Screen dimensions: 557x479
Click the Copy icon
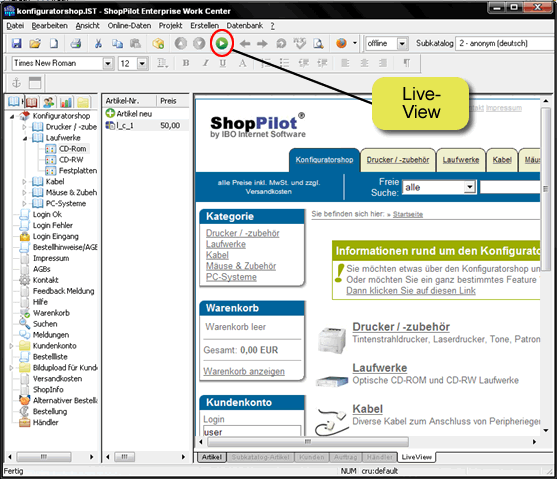click(x=117, y=43)
